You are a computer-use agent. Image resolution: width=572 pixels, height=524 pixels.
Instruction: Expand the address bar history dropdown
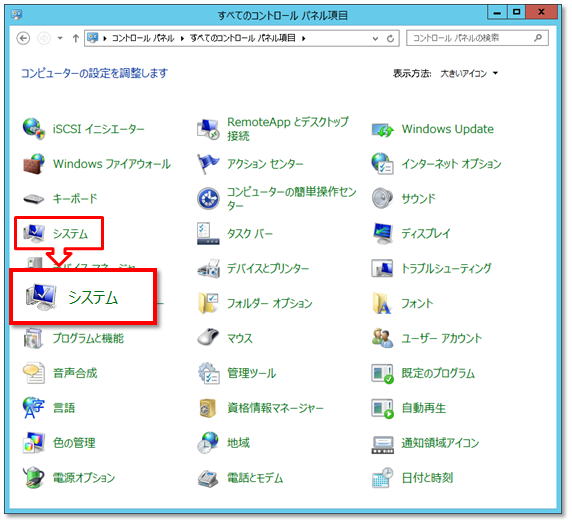pyautogui.click(x=375, y=38)
